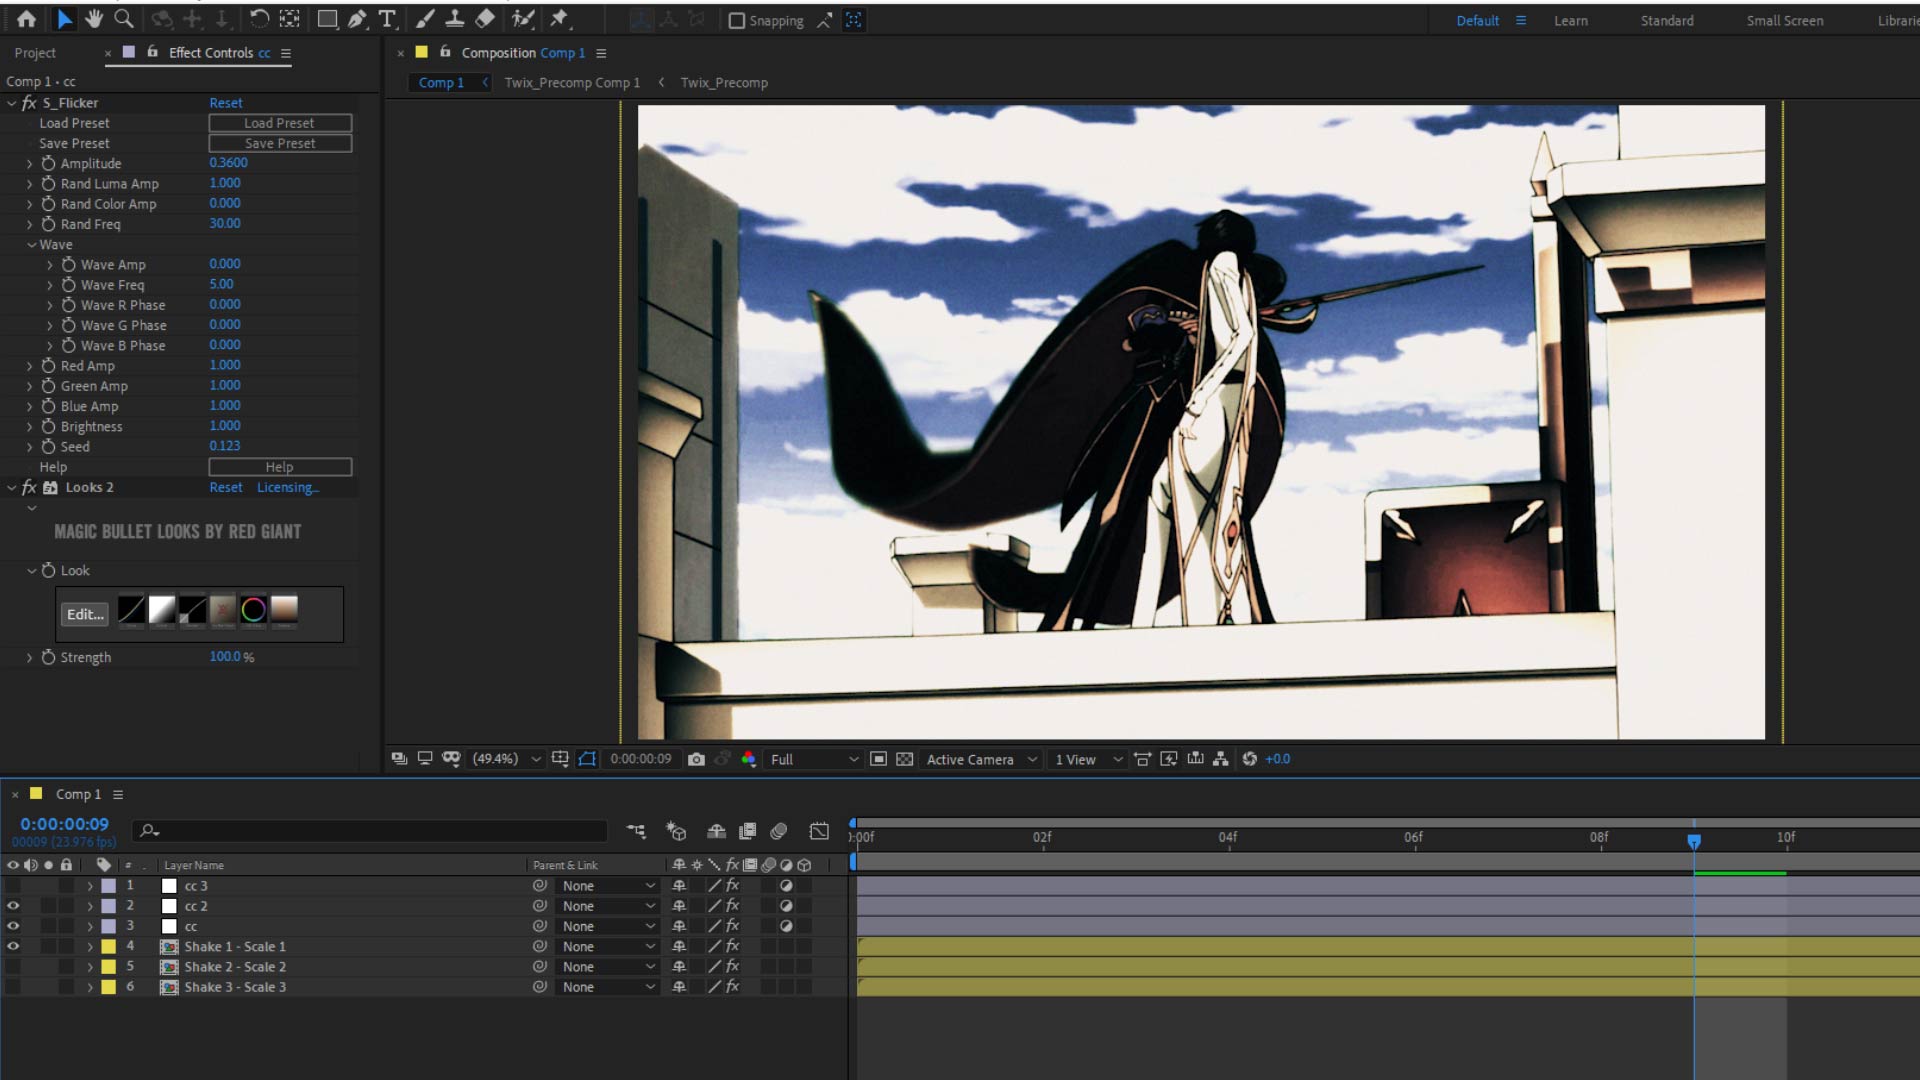Select the Hand tool
The width and height of the screenshot is (1920, 1080).
click(x=94, y=19)
